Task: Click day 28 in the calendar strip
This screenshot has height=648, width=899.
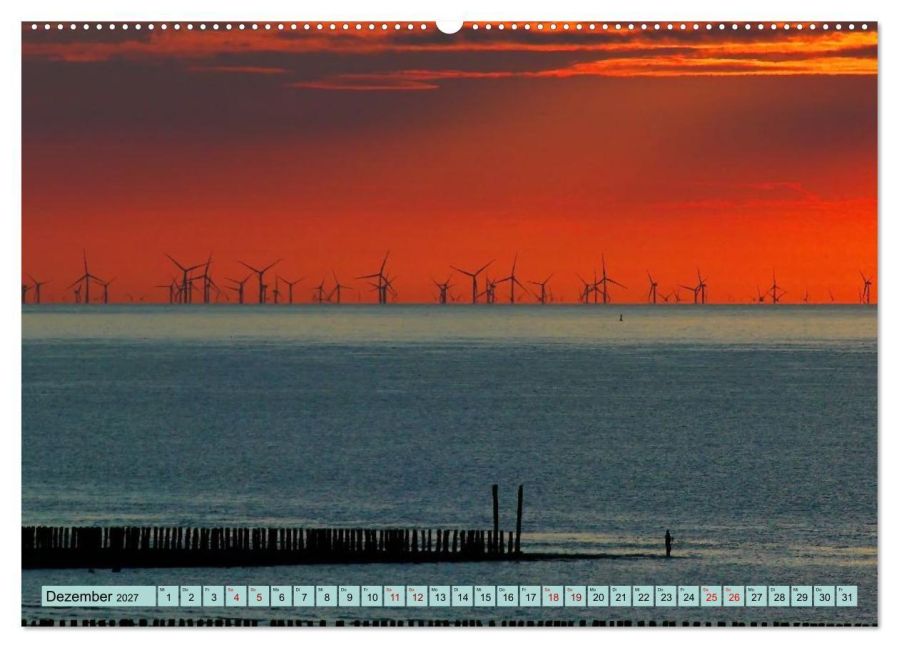Action: (780, 596)
